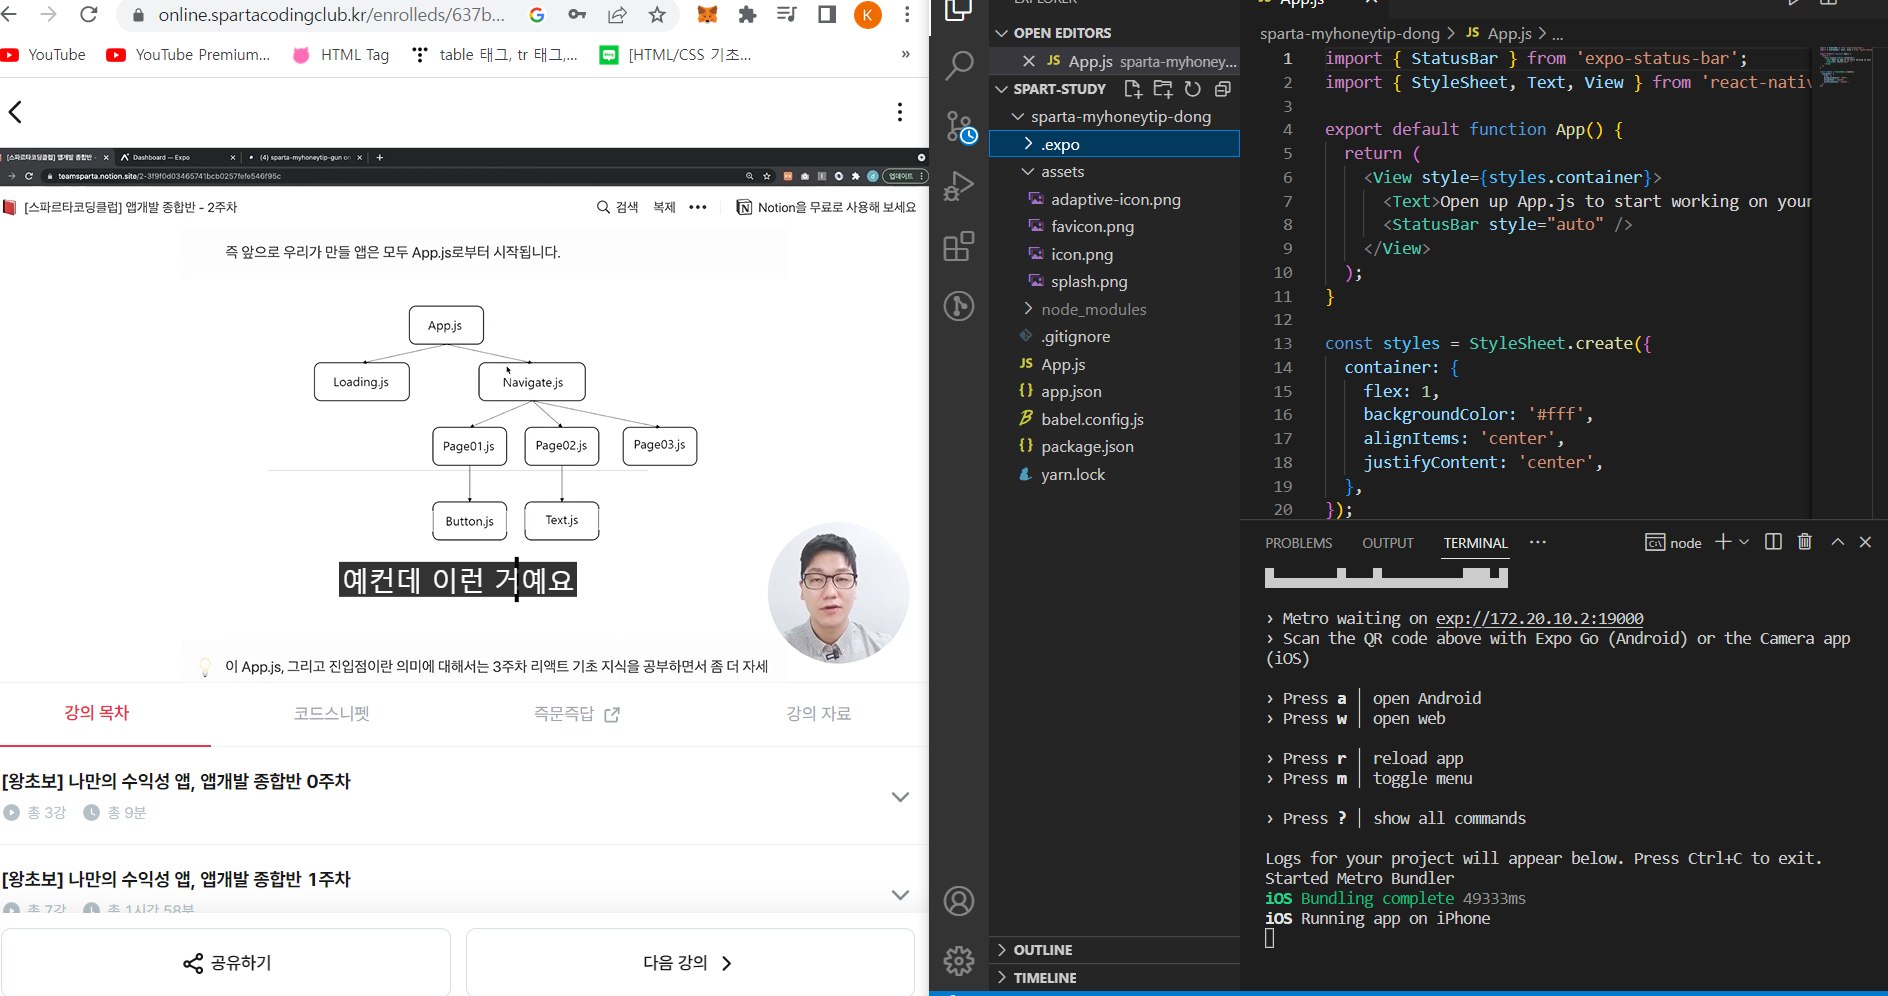Open the YouTube bookmark
Screen dimensions: 1888x996
pos(44,55)
